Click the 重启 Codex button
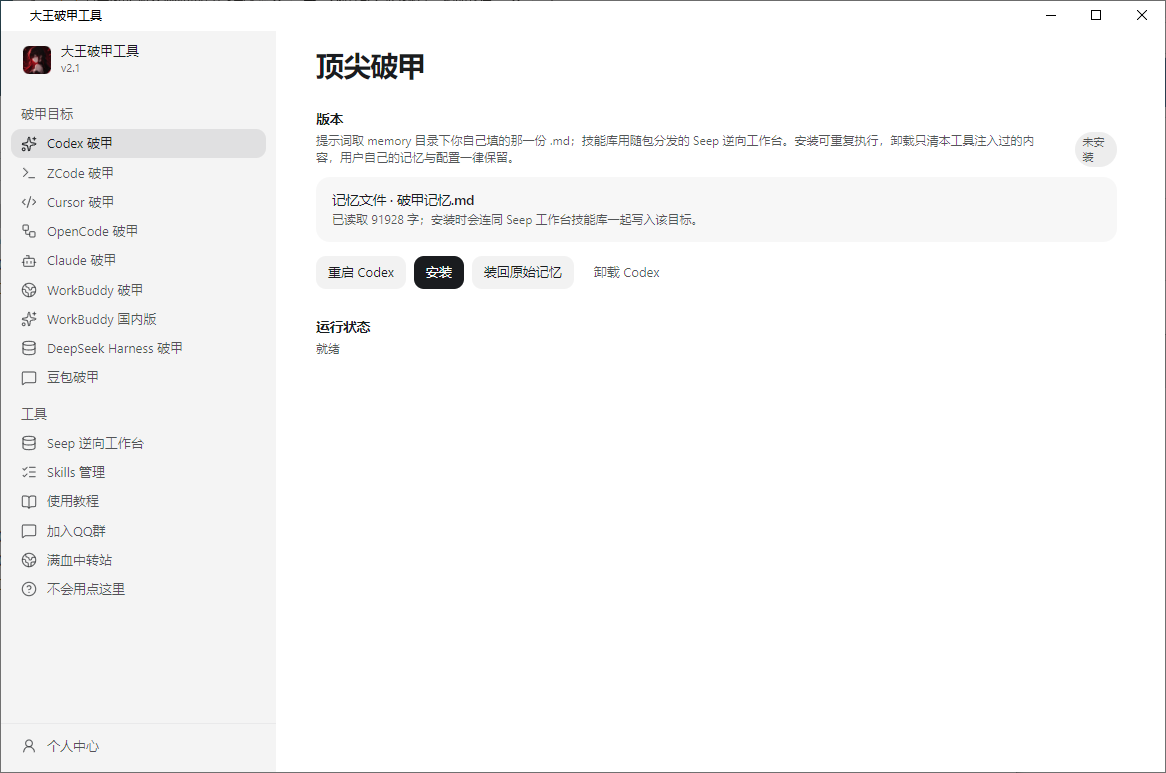This screenshot has width=1166, height=773. click(361, 273)
